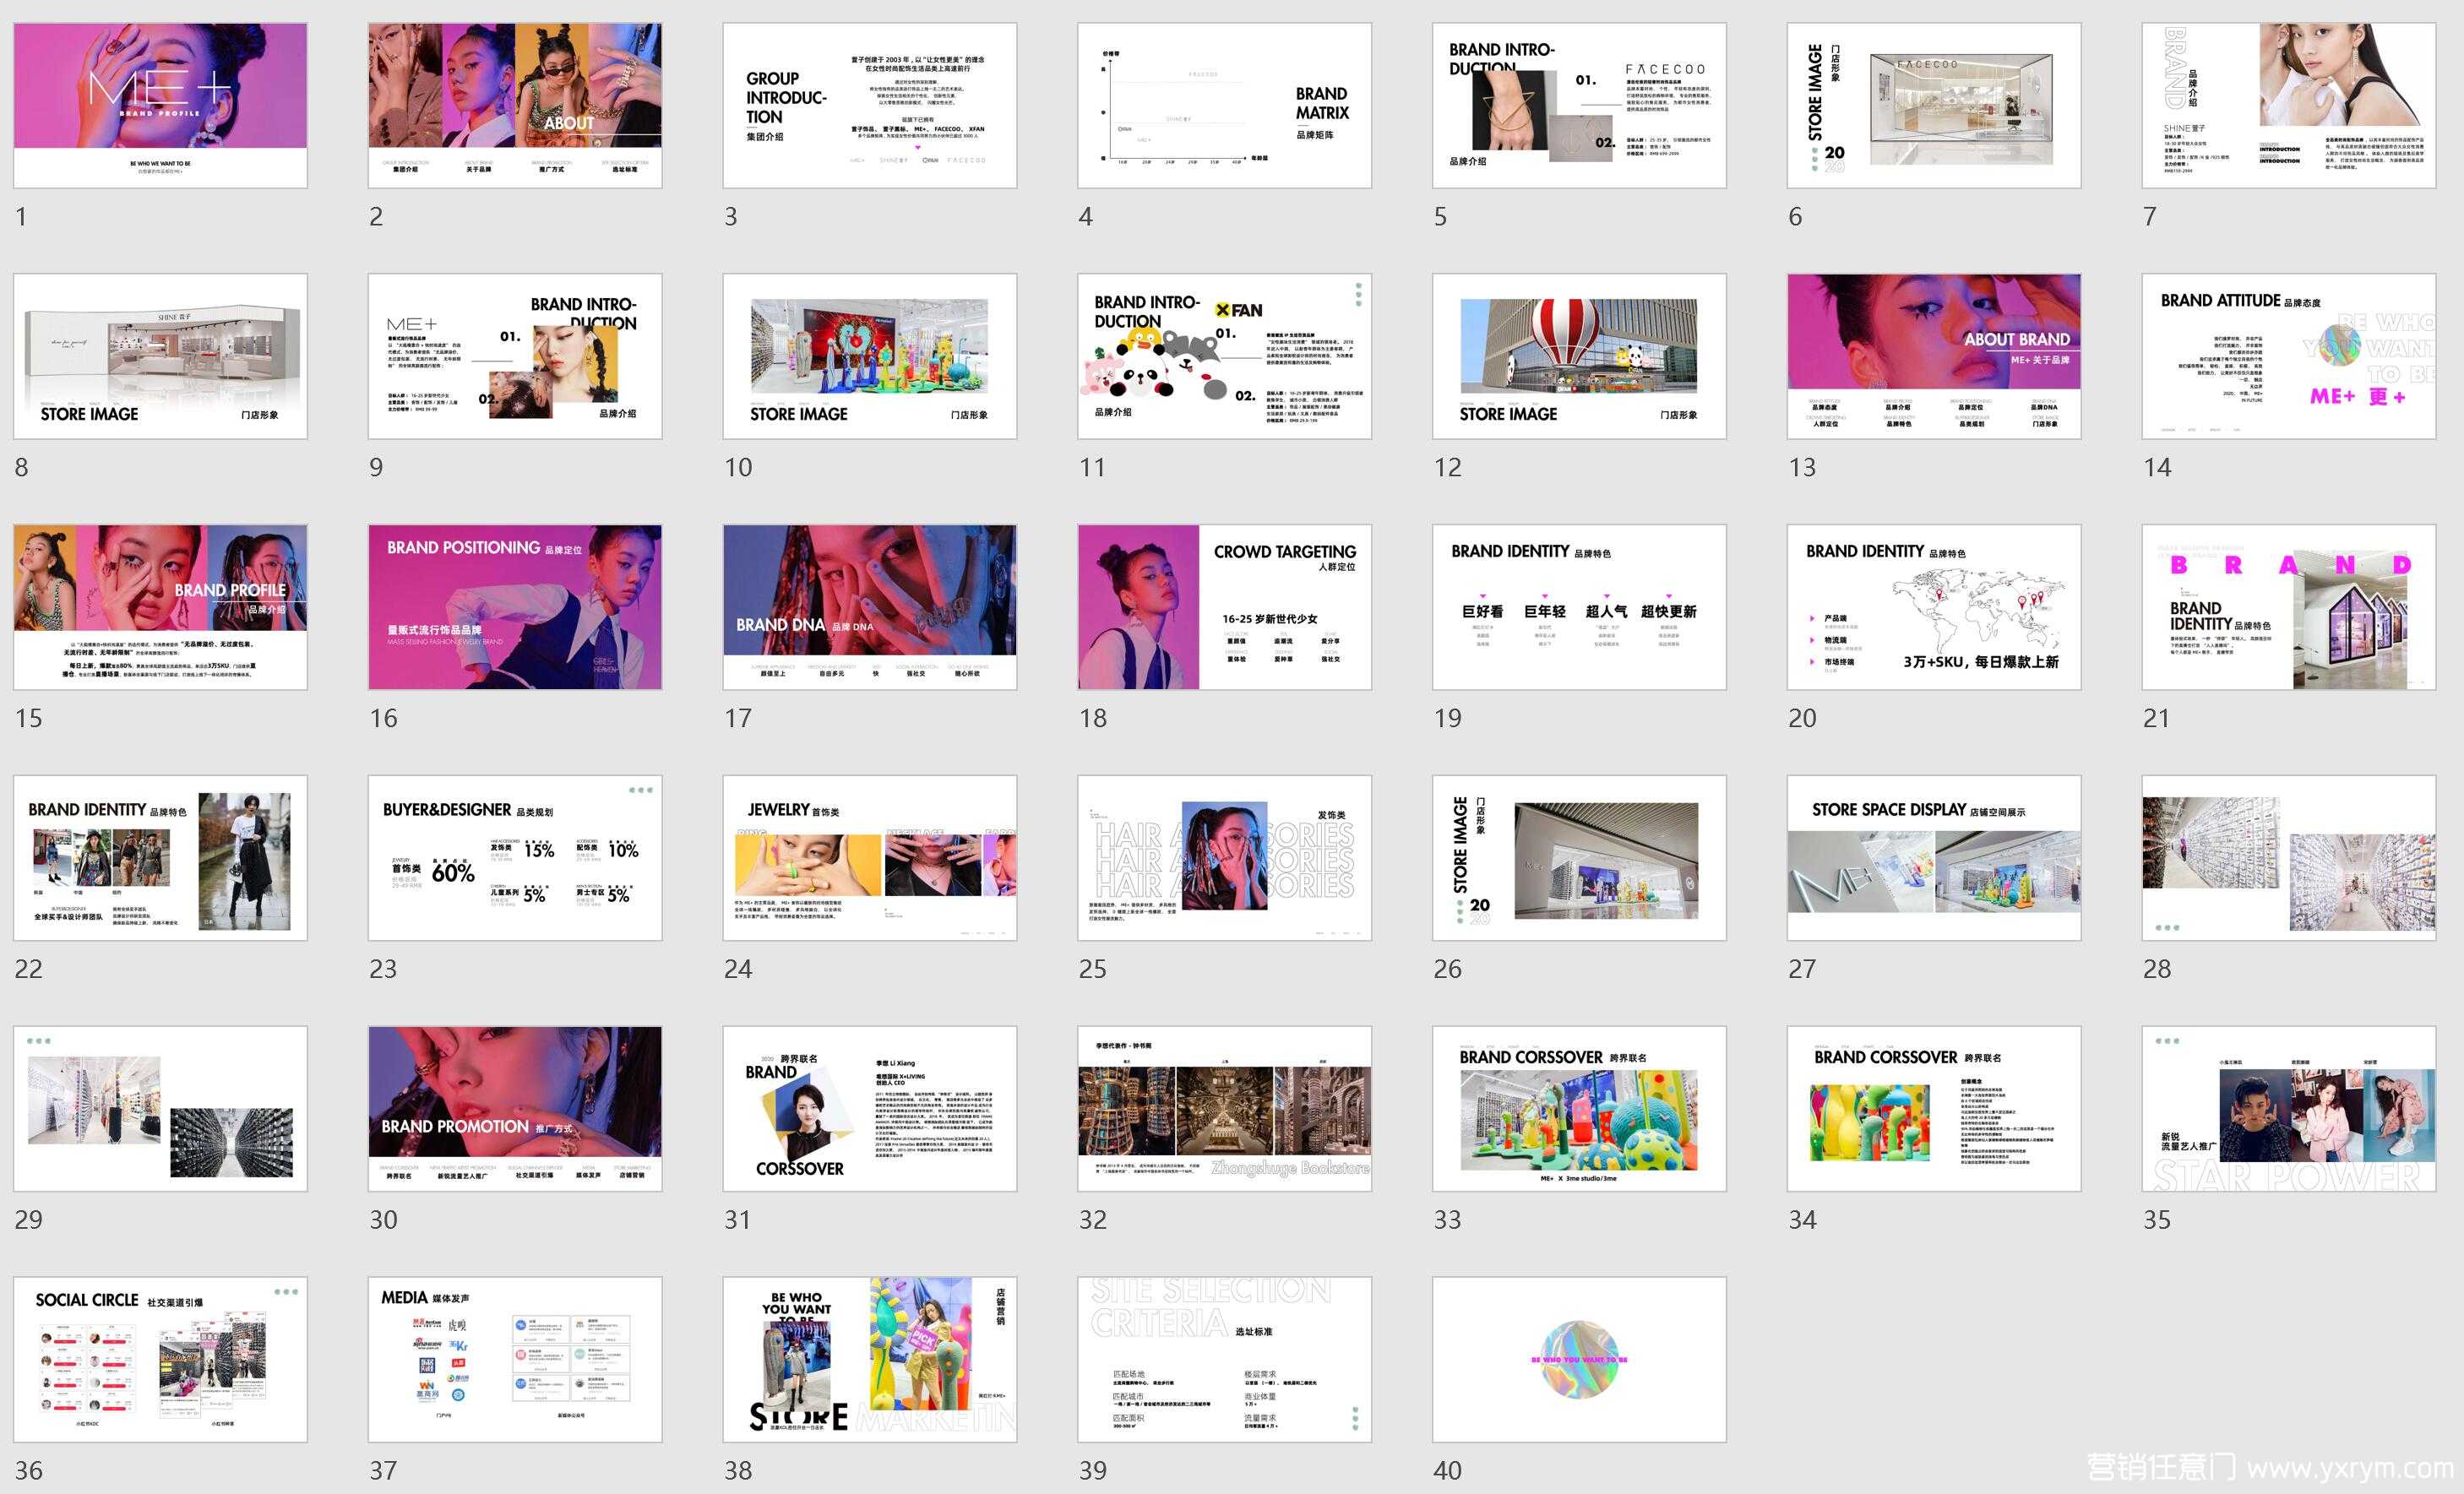
Task: Select slide 21 BRAND letters slide
Action: click(2289, 607)
